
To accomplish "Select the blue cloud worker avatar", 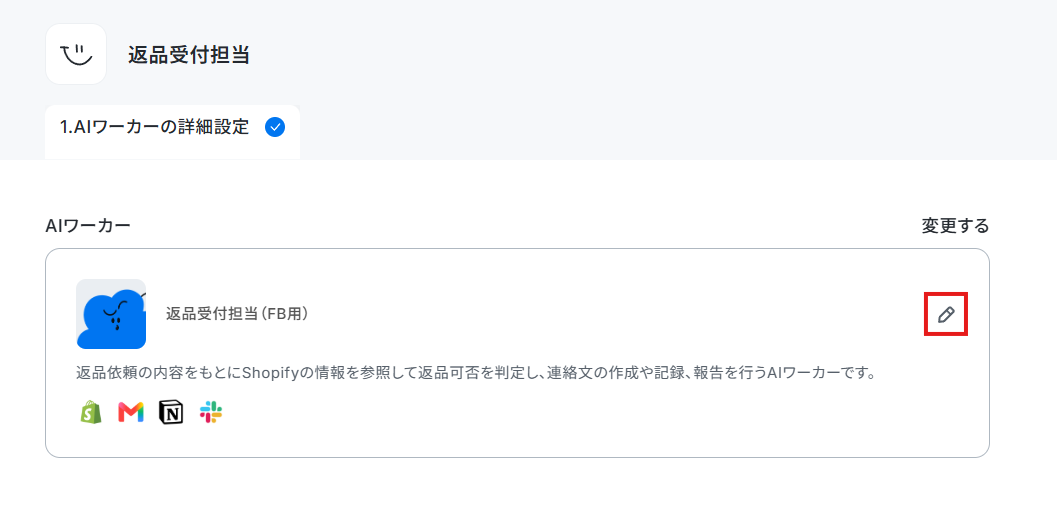I will tap(111, 313).
